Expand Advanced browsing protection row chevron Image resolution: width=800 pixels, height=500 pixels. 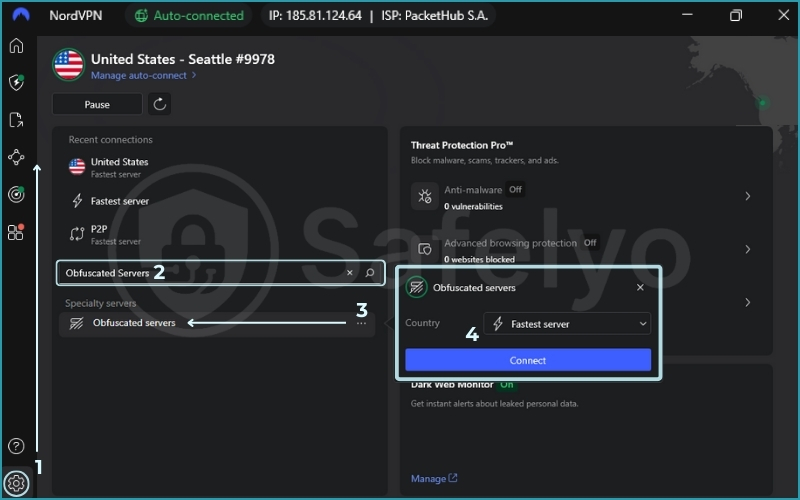[x=747, y=249]
